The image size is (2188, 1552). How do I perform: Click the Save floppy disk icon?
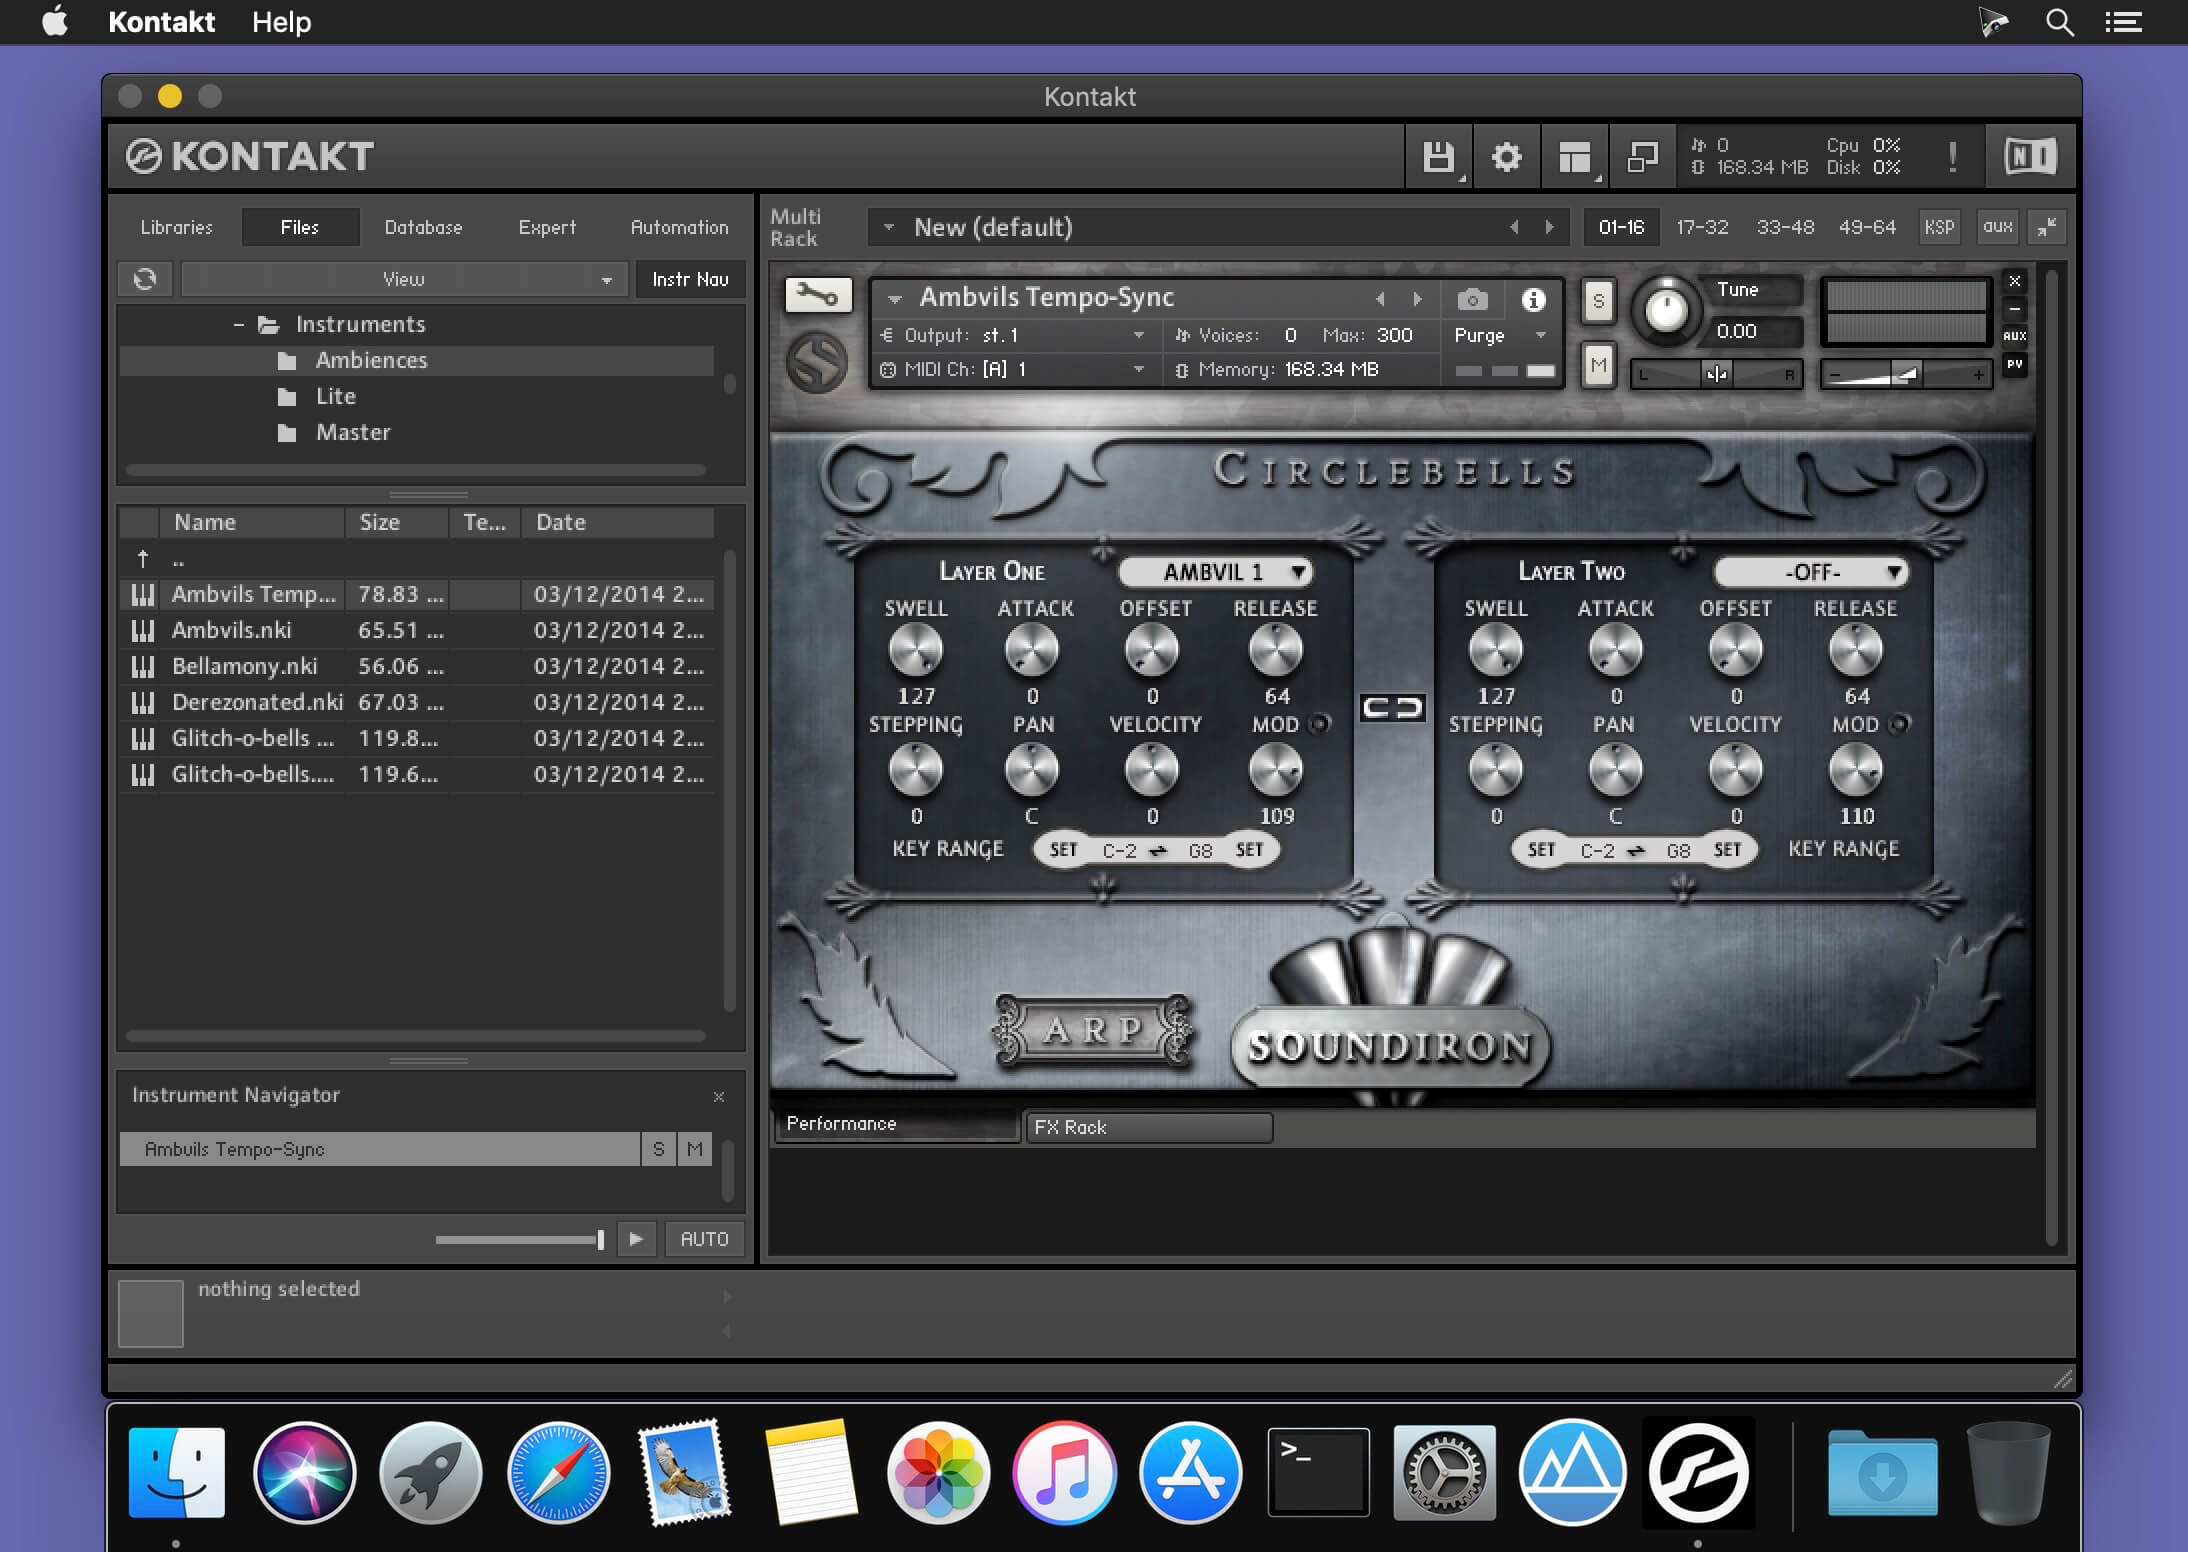click(1438, 157)
